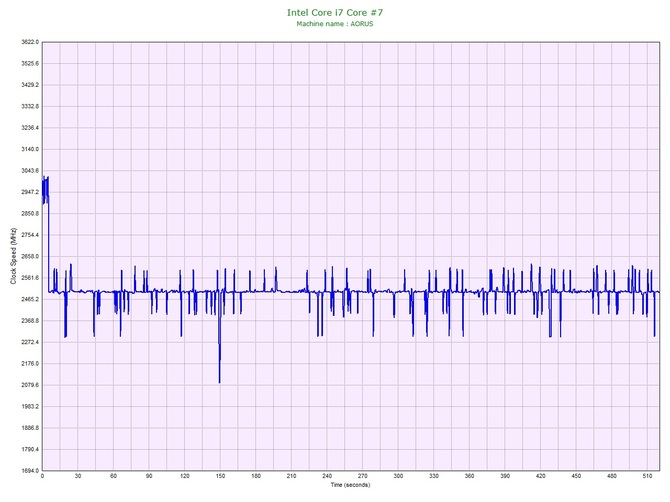Click the 420 tick on time axis
The width and height of the screenshot is (670, 502).
coord(541,476)
